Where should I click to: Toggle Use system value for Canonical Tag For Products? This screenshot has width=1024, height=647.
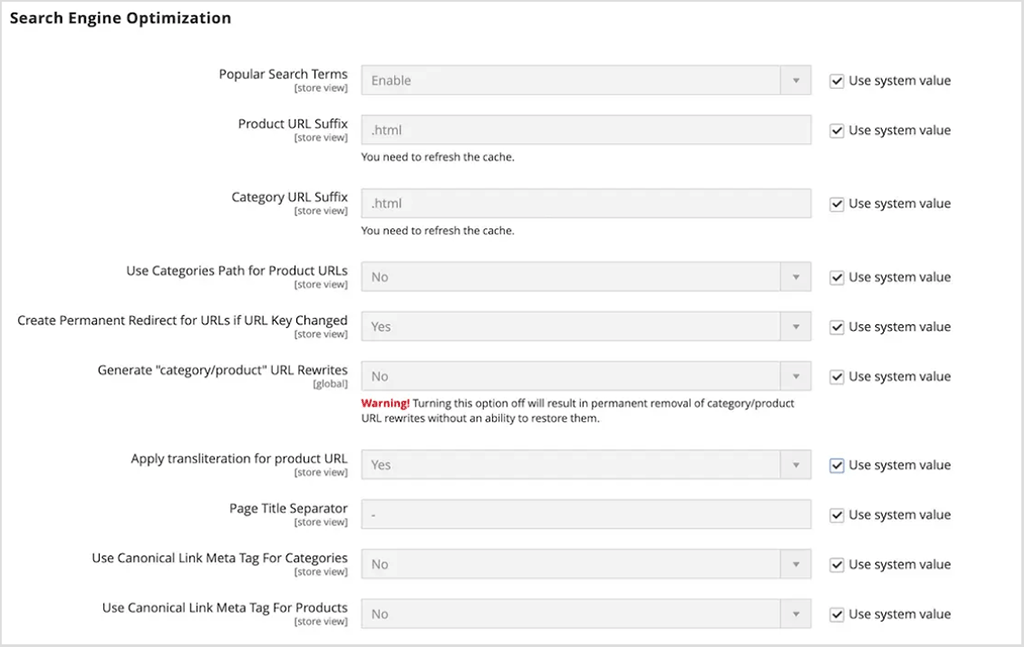(x=837, y=614)
